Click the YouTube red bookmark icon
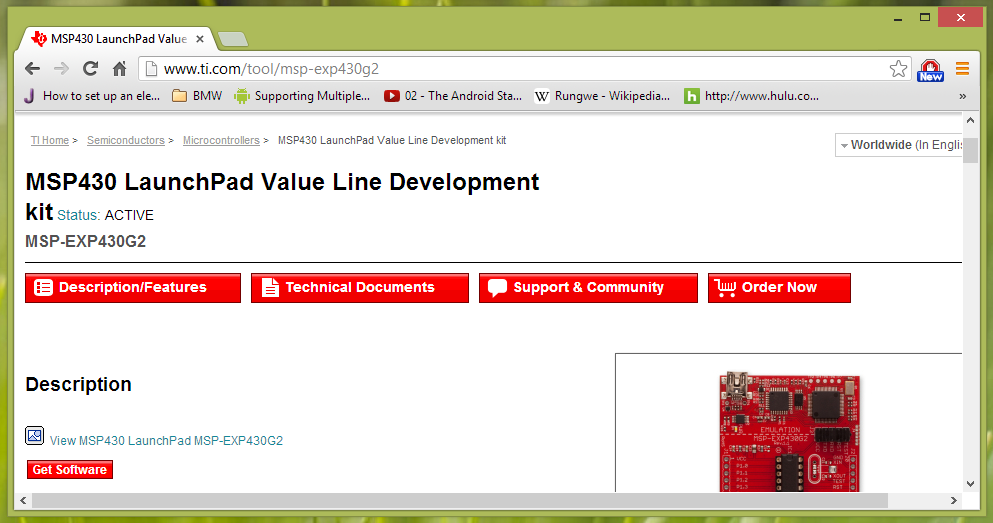Image resolution: width=993 pixels, height=523 pixels. [x=392, y=96]
